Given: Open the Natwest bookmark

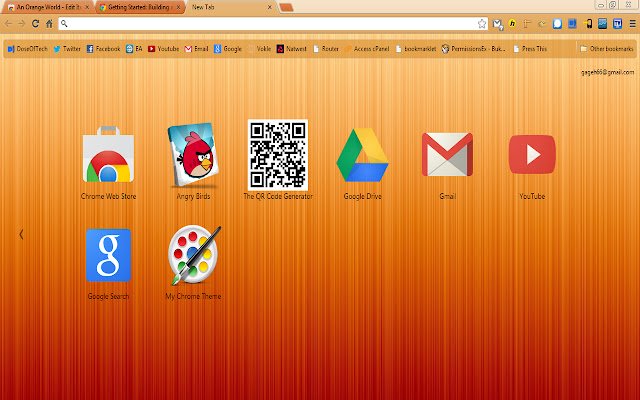Looking at the screenshot, I should click(291, 49).
